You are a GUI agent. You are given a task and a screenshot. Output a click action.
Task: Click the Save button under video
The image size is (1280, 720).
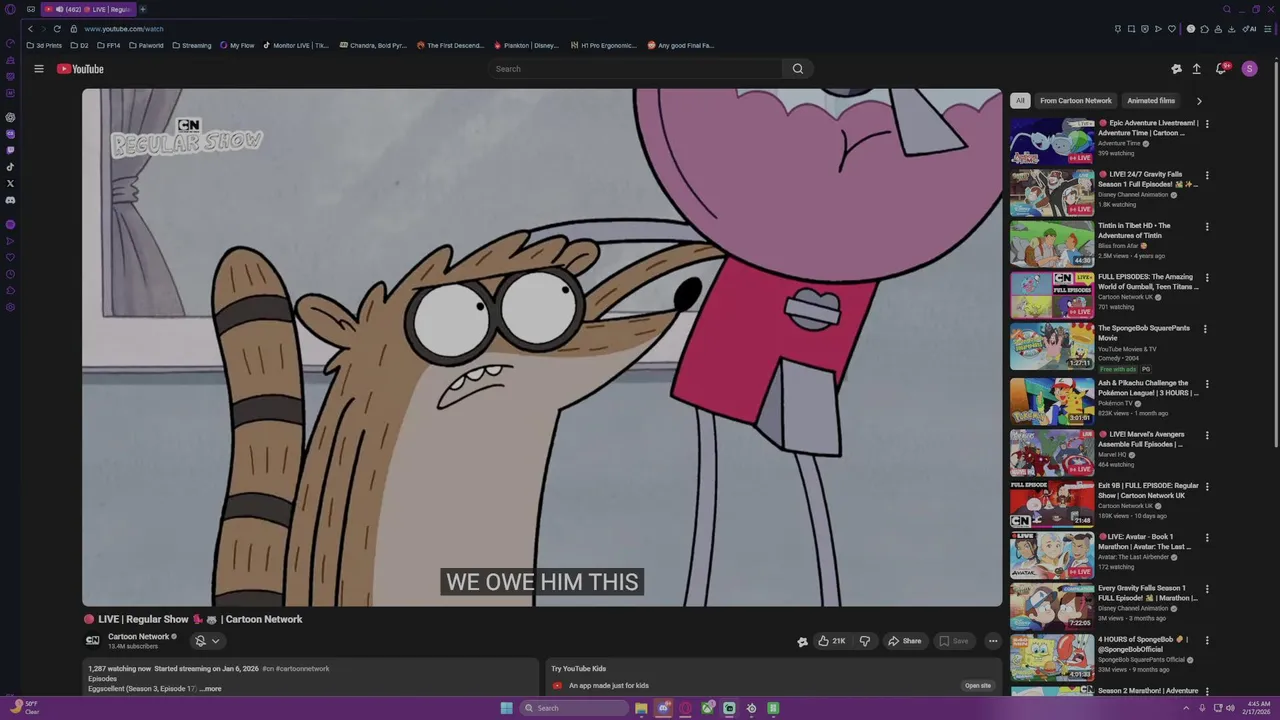954,641
